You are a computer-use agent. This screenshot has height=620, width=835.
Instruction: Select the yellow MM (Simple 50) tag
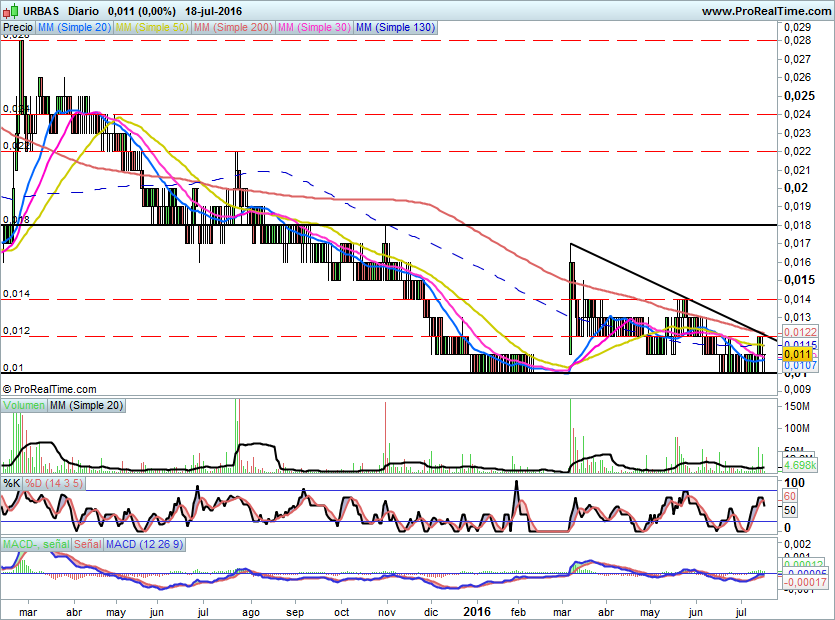tap(151, 28)
